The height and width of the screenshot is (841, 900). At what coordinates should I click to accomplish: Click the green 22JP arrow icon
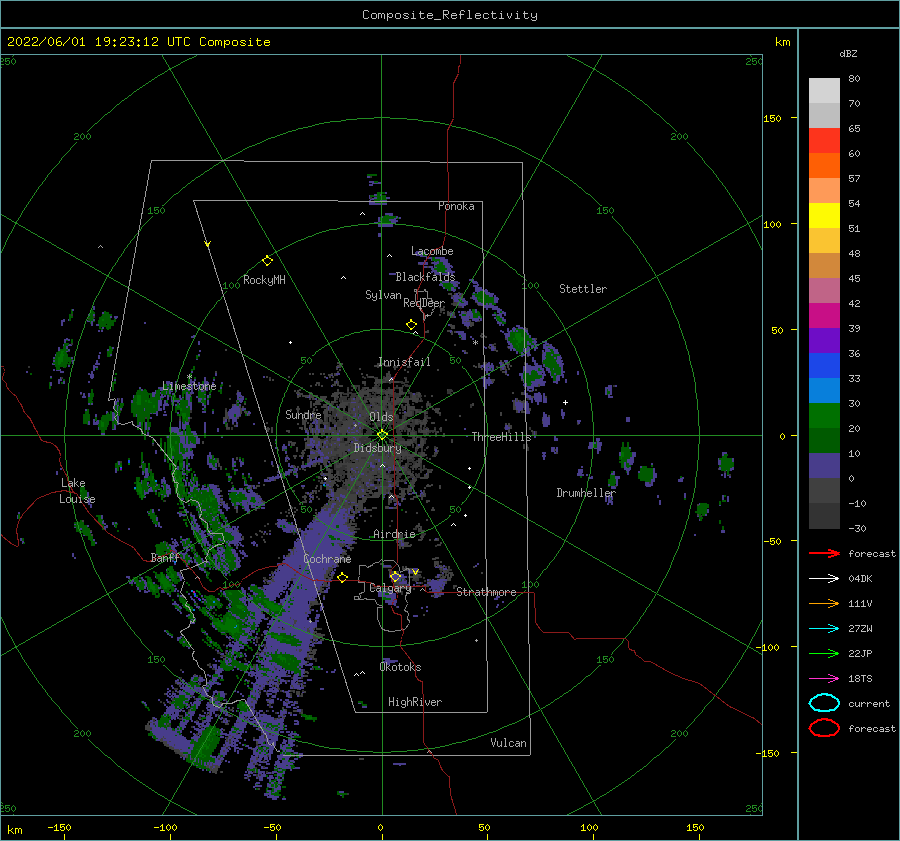(x=824, y=653)
